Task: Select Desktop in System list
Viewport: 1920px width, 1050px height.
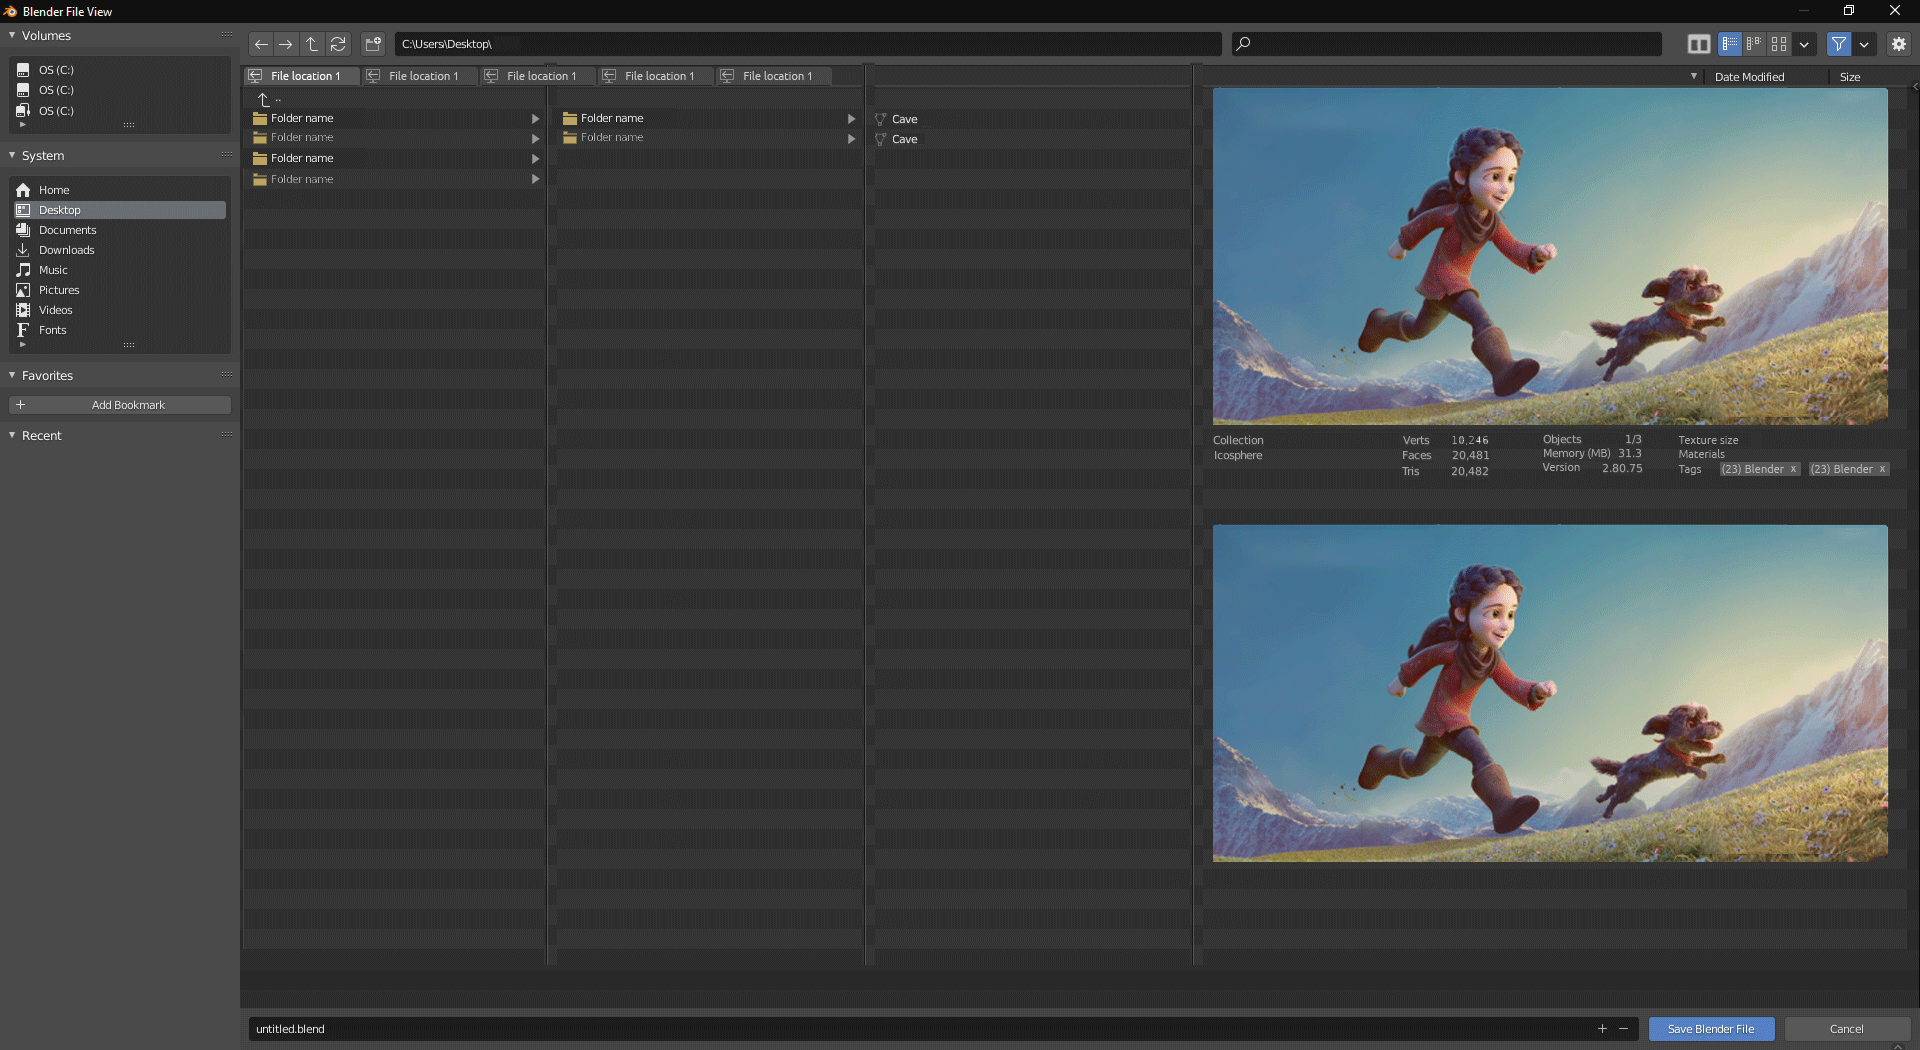Action: coord(119,210)
